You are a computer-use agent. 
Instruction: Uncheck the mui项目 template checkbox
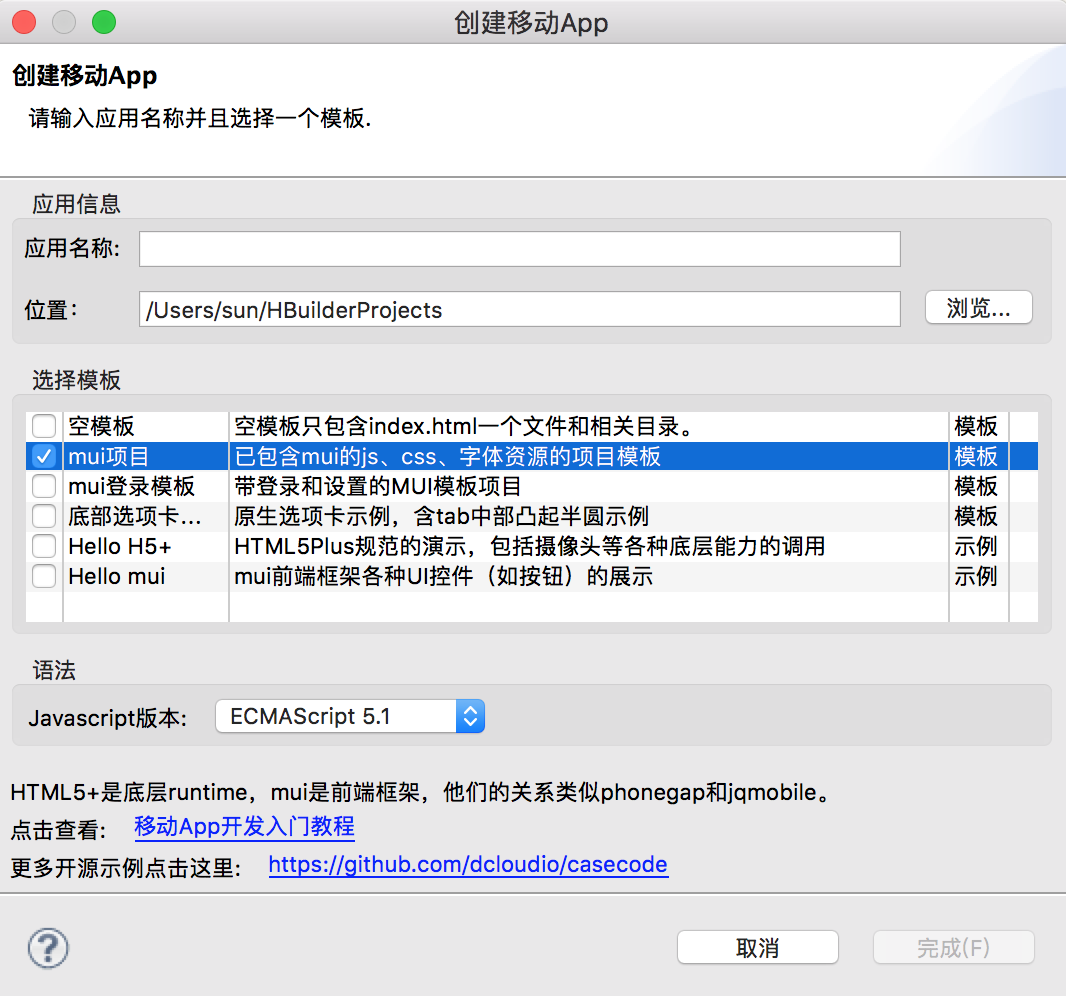tap(44, 456)
